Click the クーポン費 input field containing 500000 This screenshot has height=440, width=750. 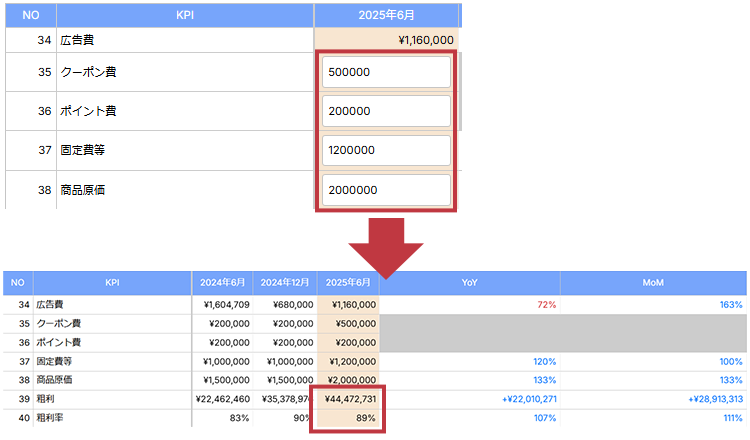(x=386, y=72)
